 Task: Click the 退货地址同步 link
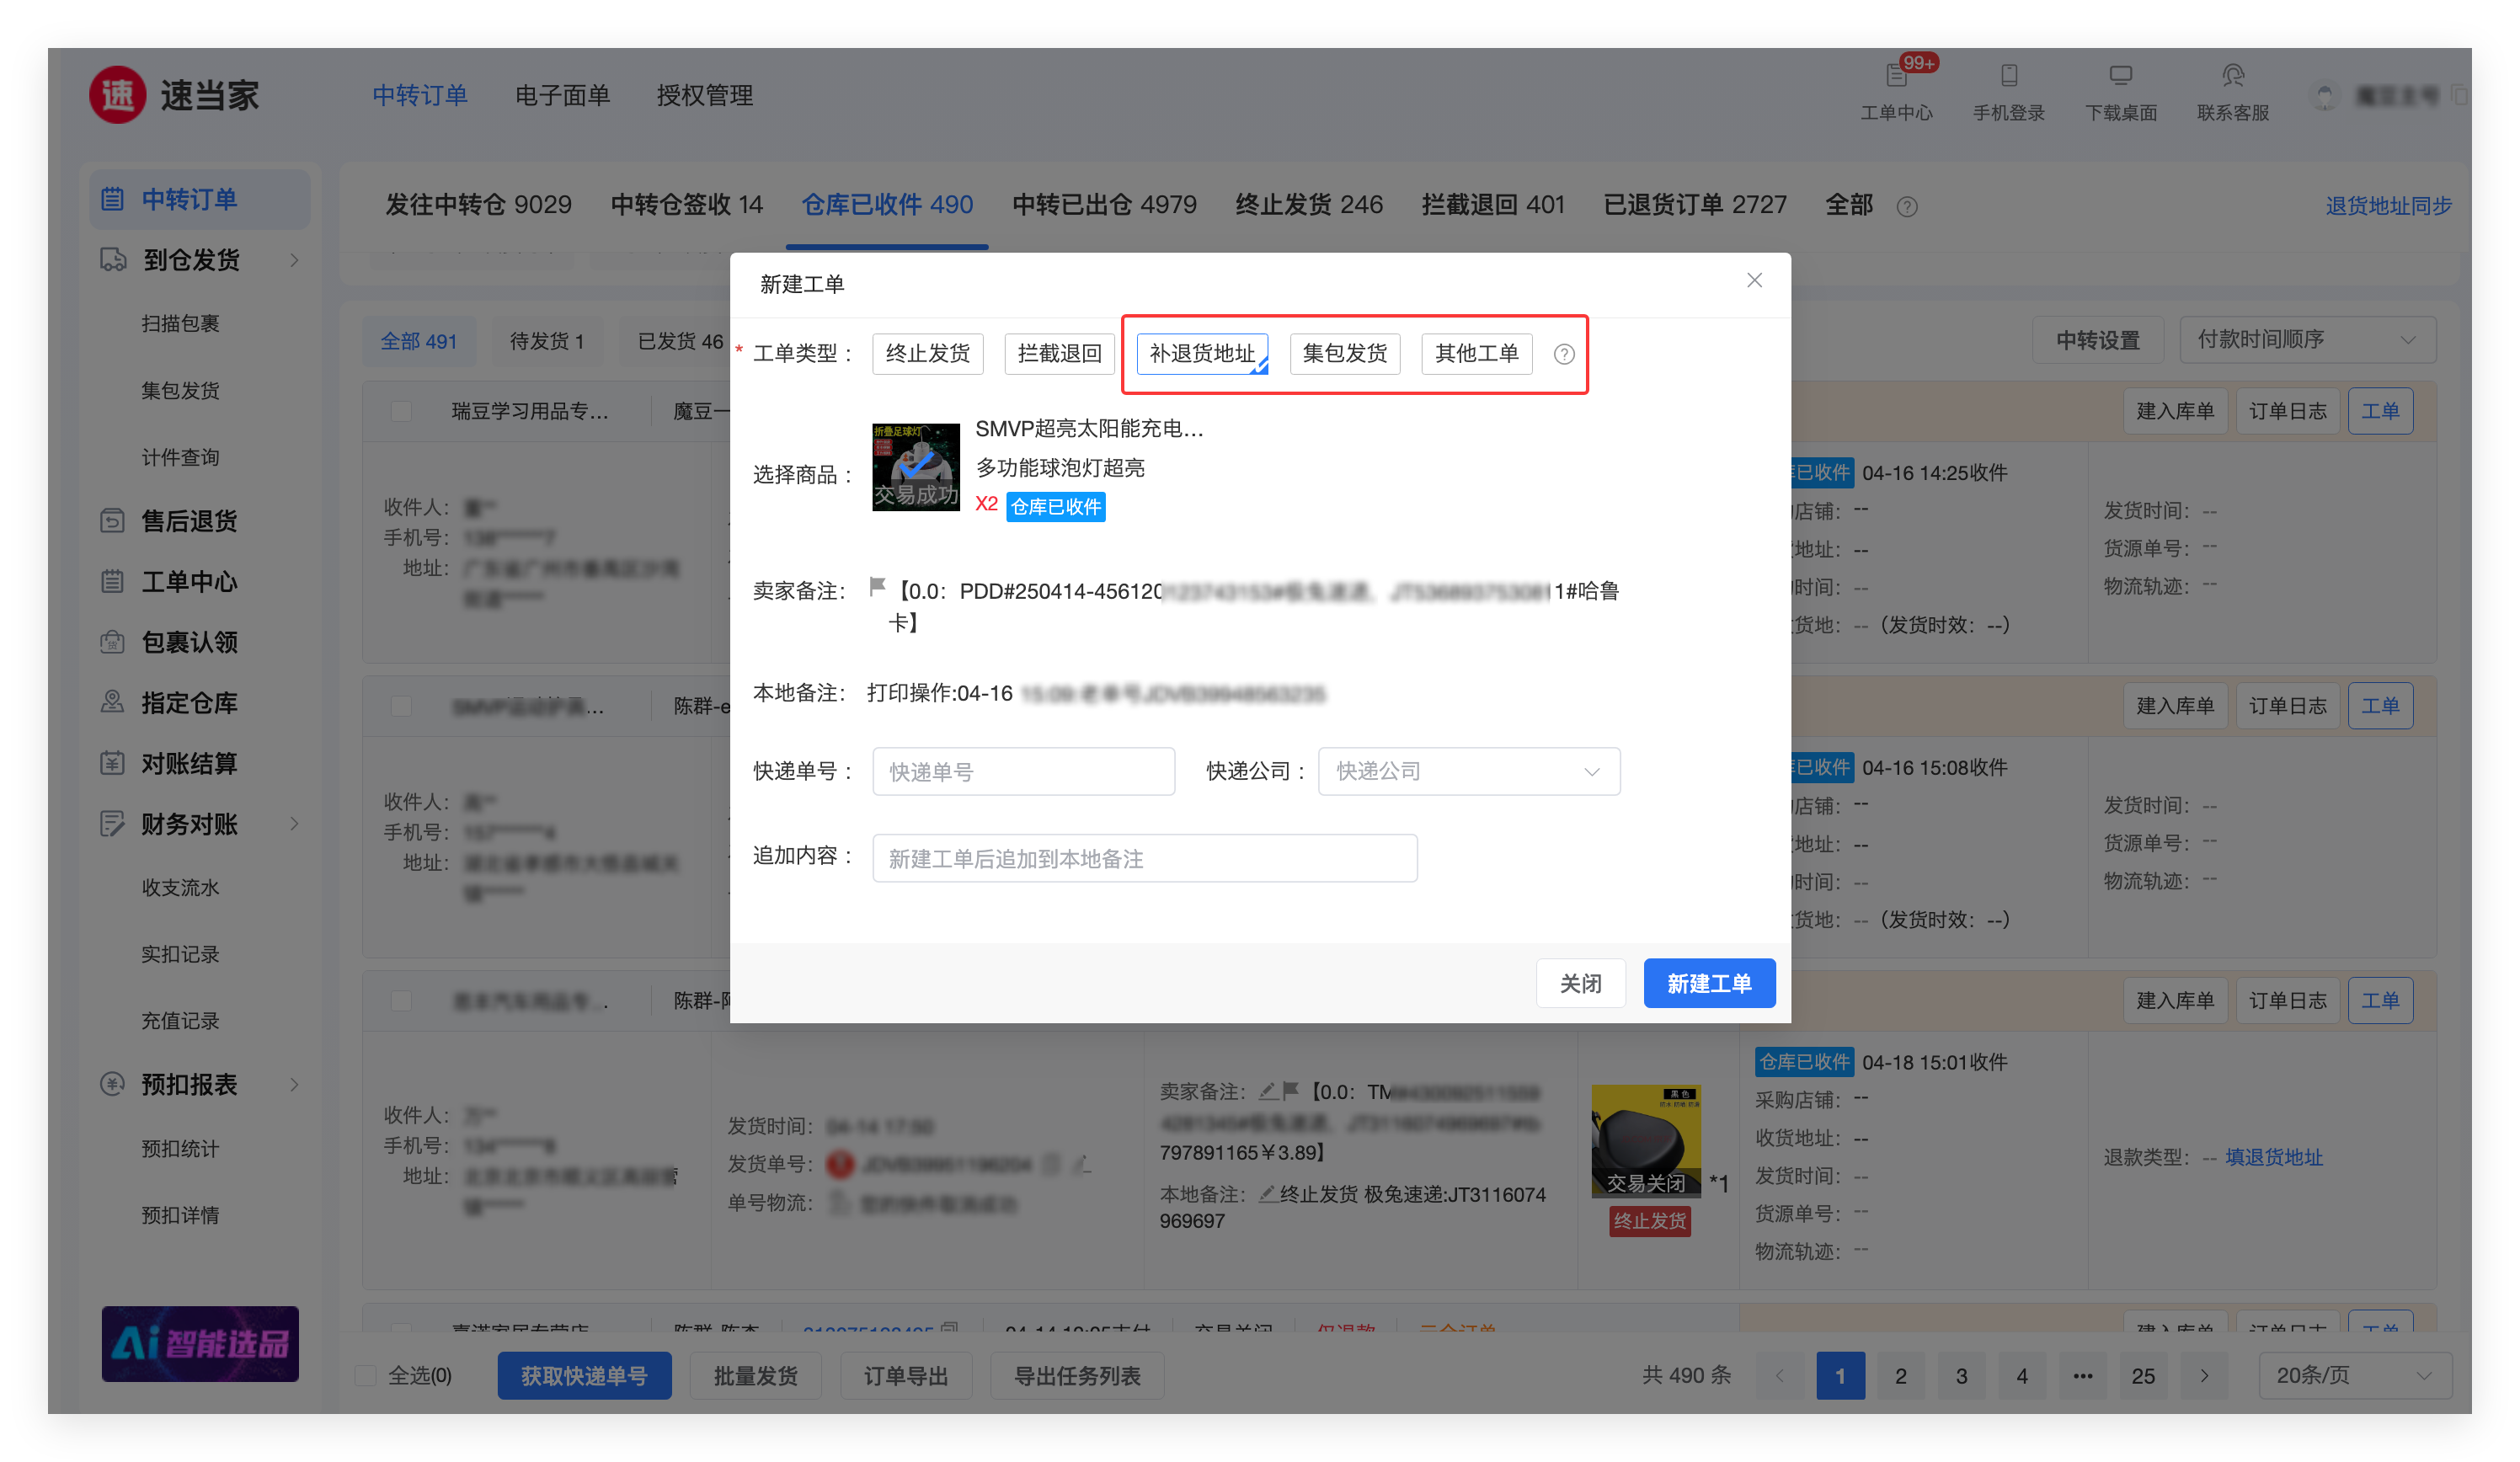pos(2388,206)
